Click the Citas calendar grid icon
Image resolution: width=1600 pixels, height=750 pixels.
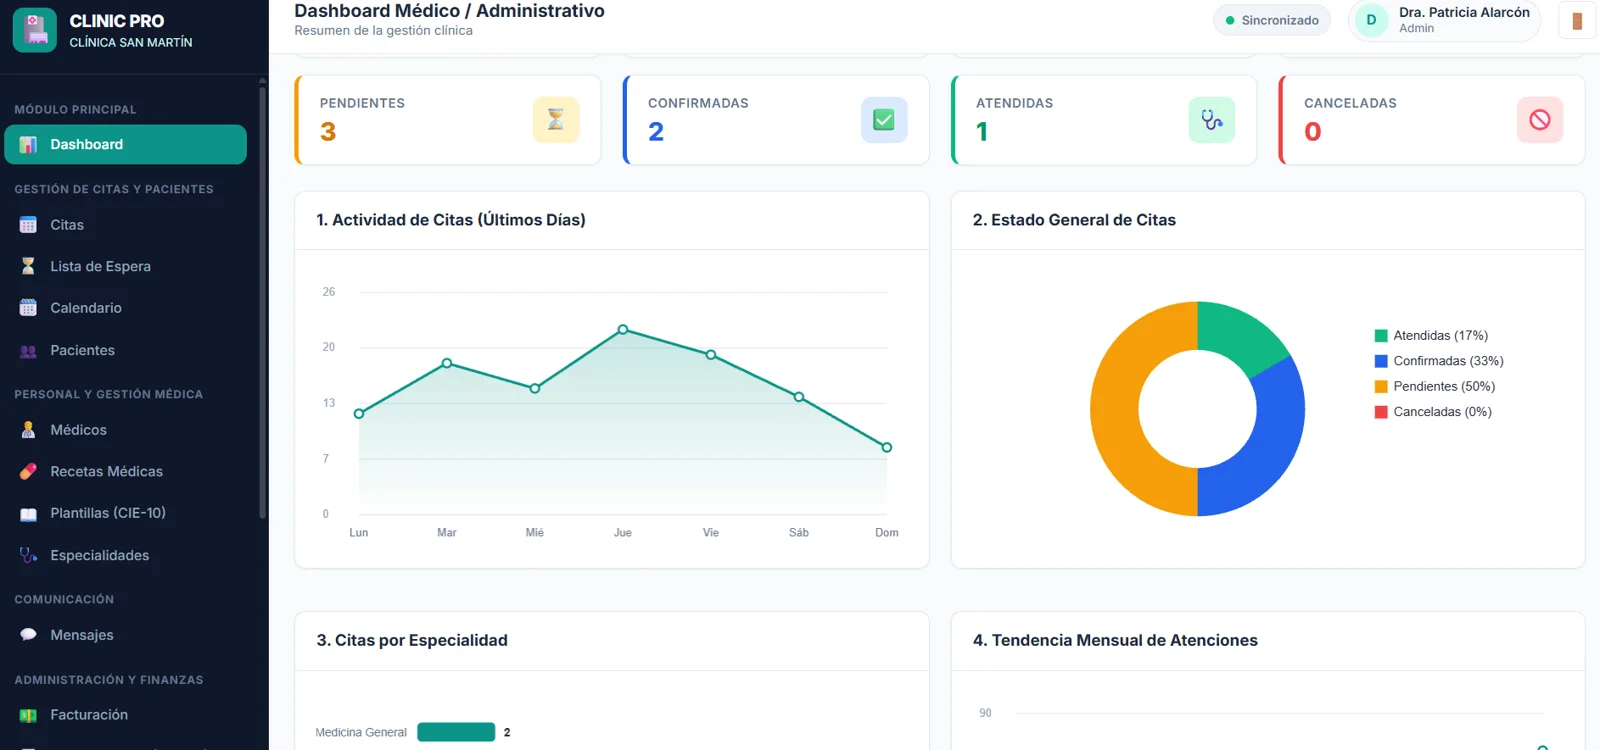pyautogui.click(x=28, y=225)
